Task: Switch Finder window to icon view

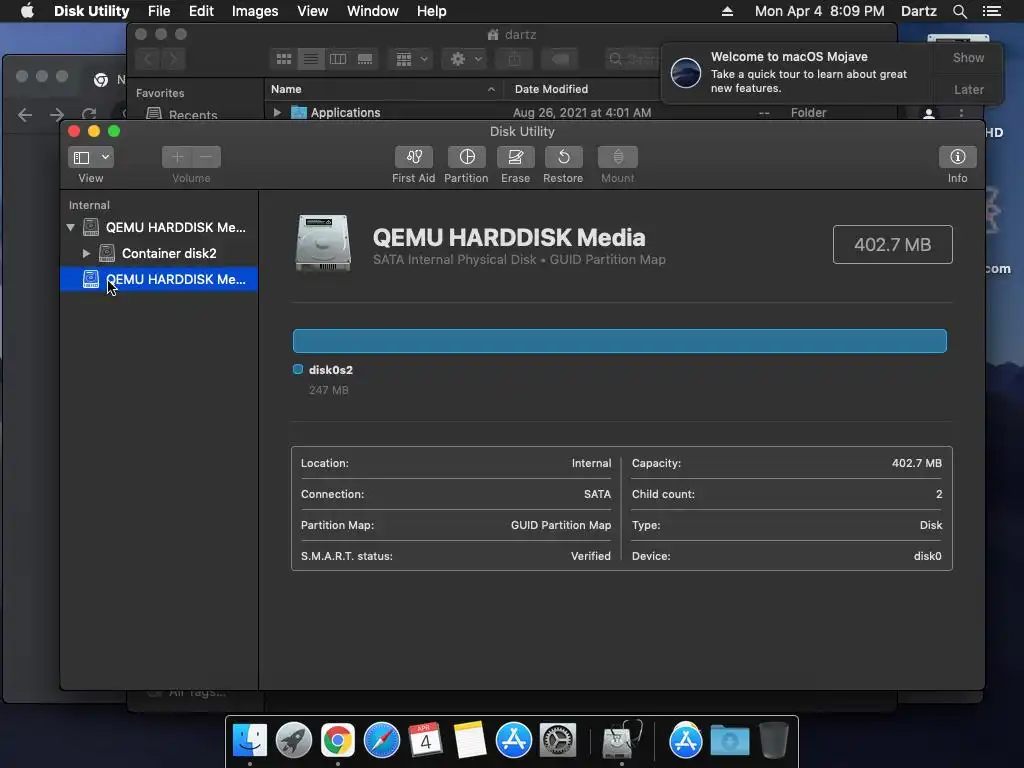Action: [284, 59]
